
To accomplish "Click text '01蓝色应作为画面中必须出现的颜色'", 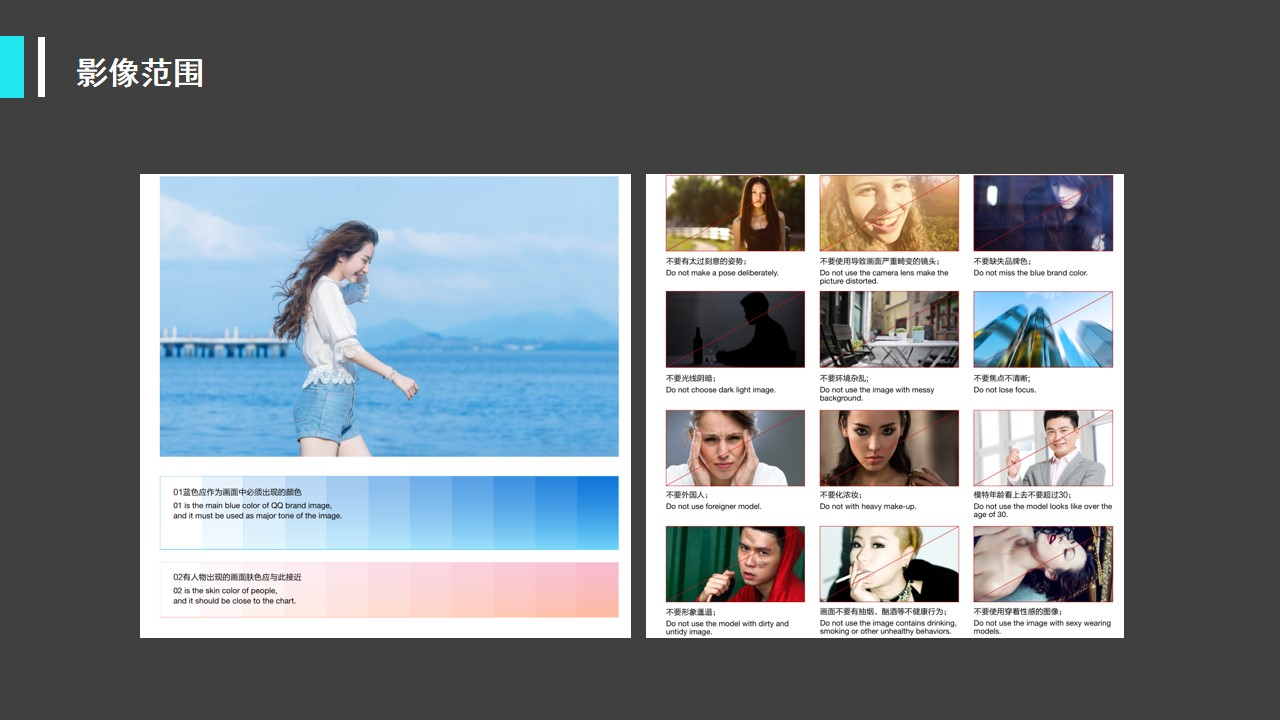I will click(237, 492).
